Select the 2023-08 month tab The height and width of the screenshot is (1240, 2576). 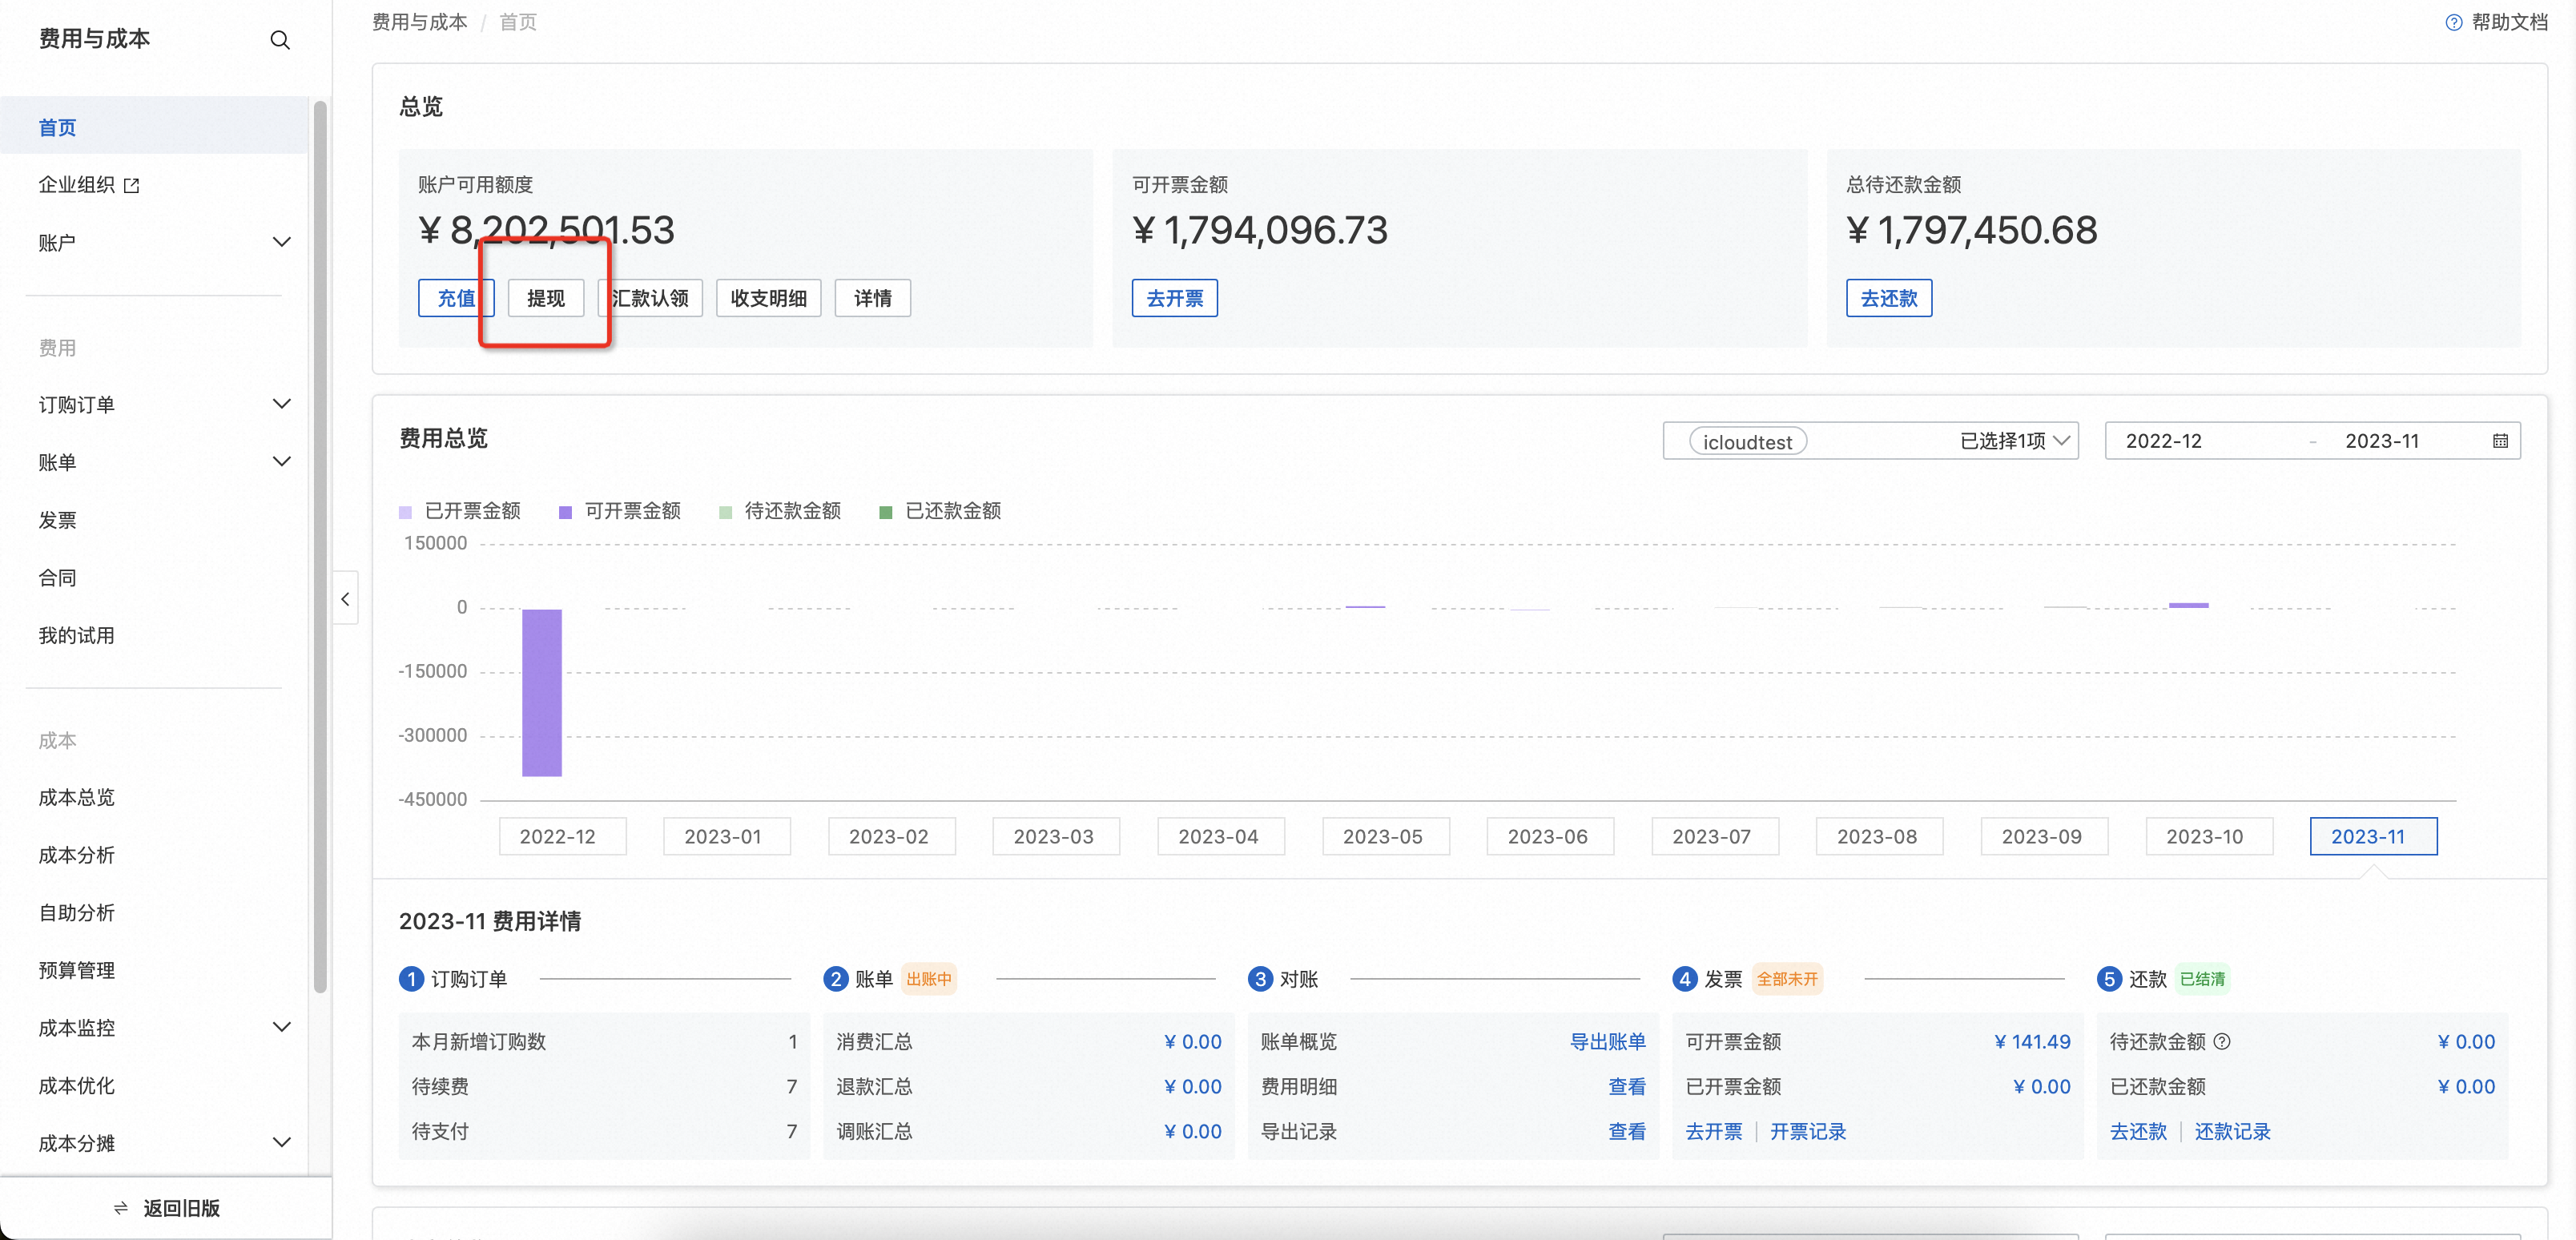click(1879, 836)
